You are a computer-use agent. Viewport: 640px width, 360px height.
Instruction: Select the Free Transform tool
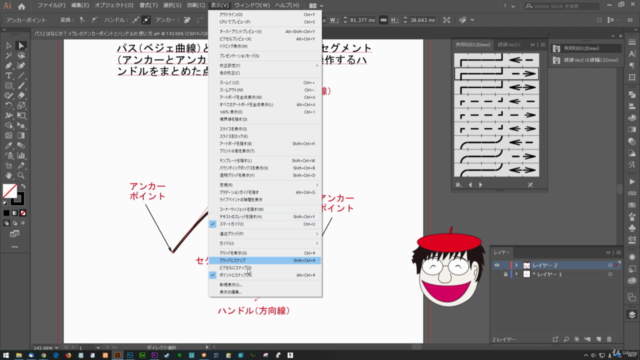pyautogui.click(x=21, y=116)
